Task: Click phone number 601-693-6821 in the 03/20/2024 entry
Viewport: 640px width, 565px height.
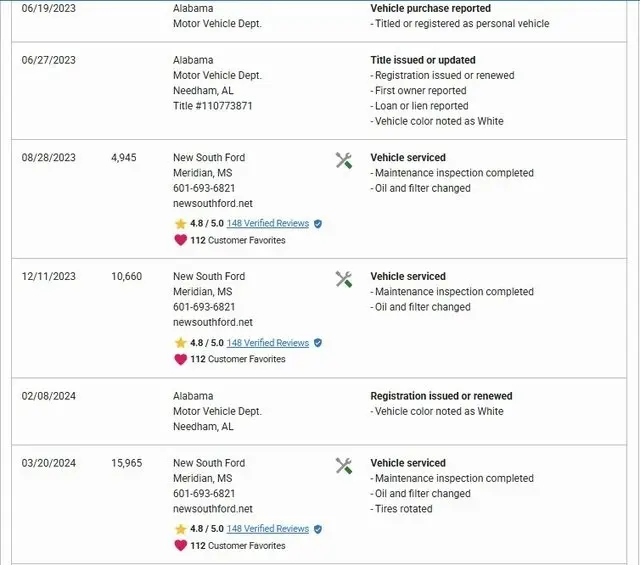Action: coord(204,494)
